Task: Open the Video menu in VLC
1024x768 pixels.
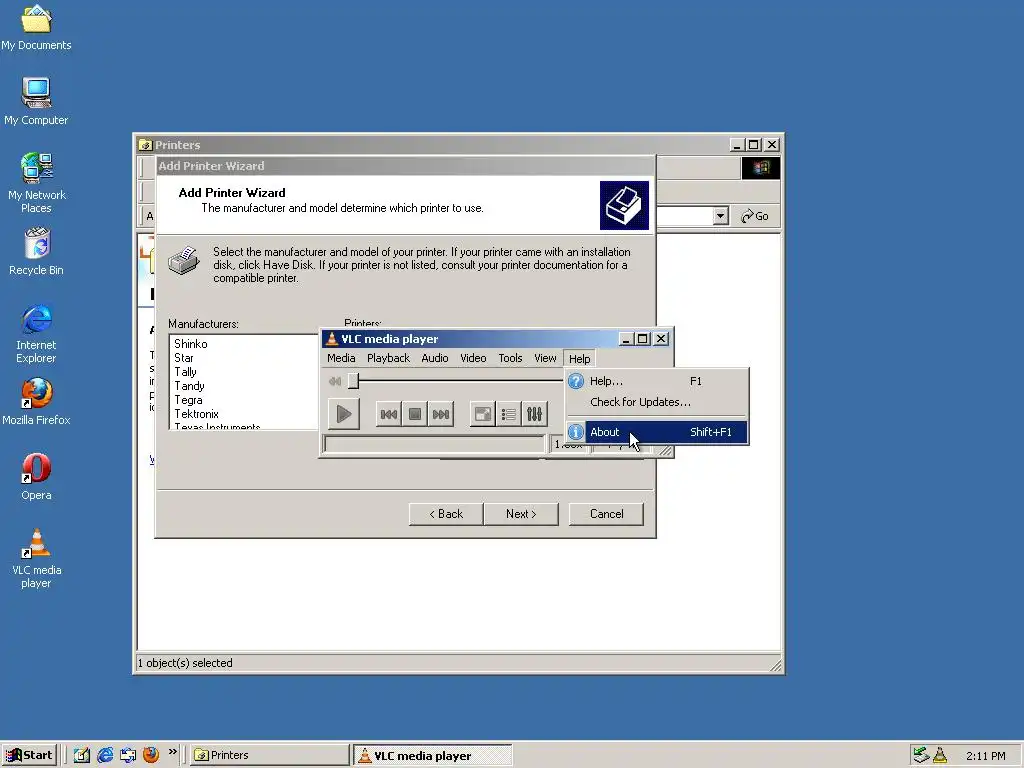Action: [x=473, y=358]
